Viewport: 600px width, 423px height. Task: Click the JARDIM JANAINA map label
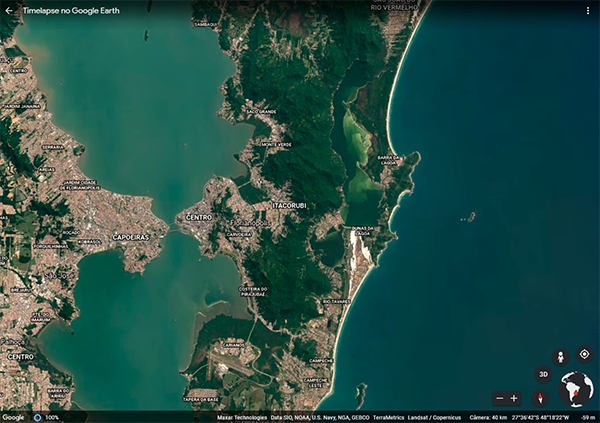coord(22,106)
